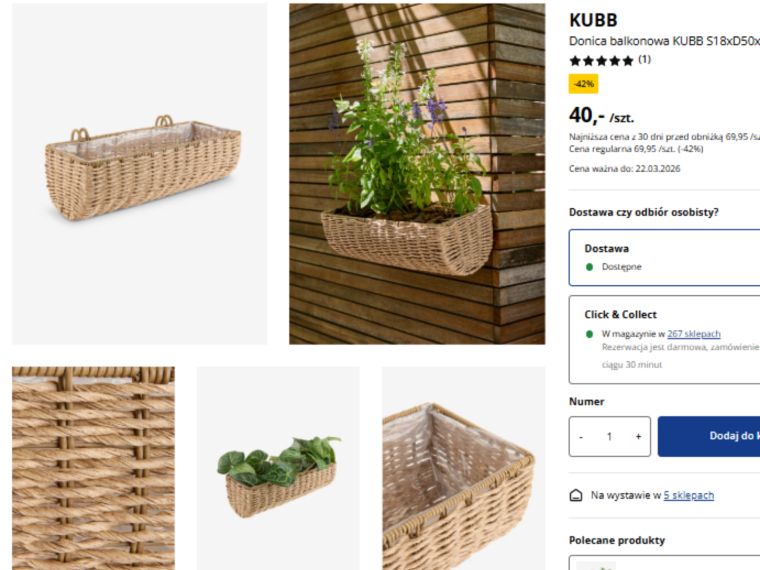Click the store display house icon

pos(576,495)
